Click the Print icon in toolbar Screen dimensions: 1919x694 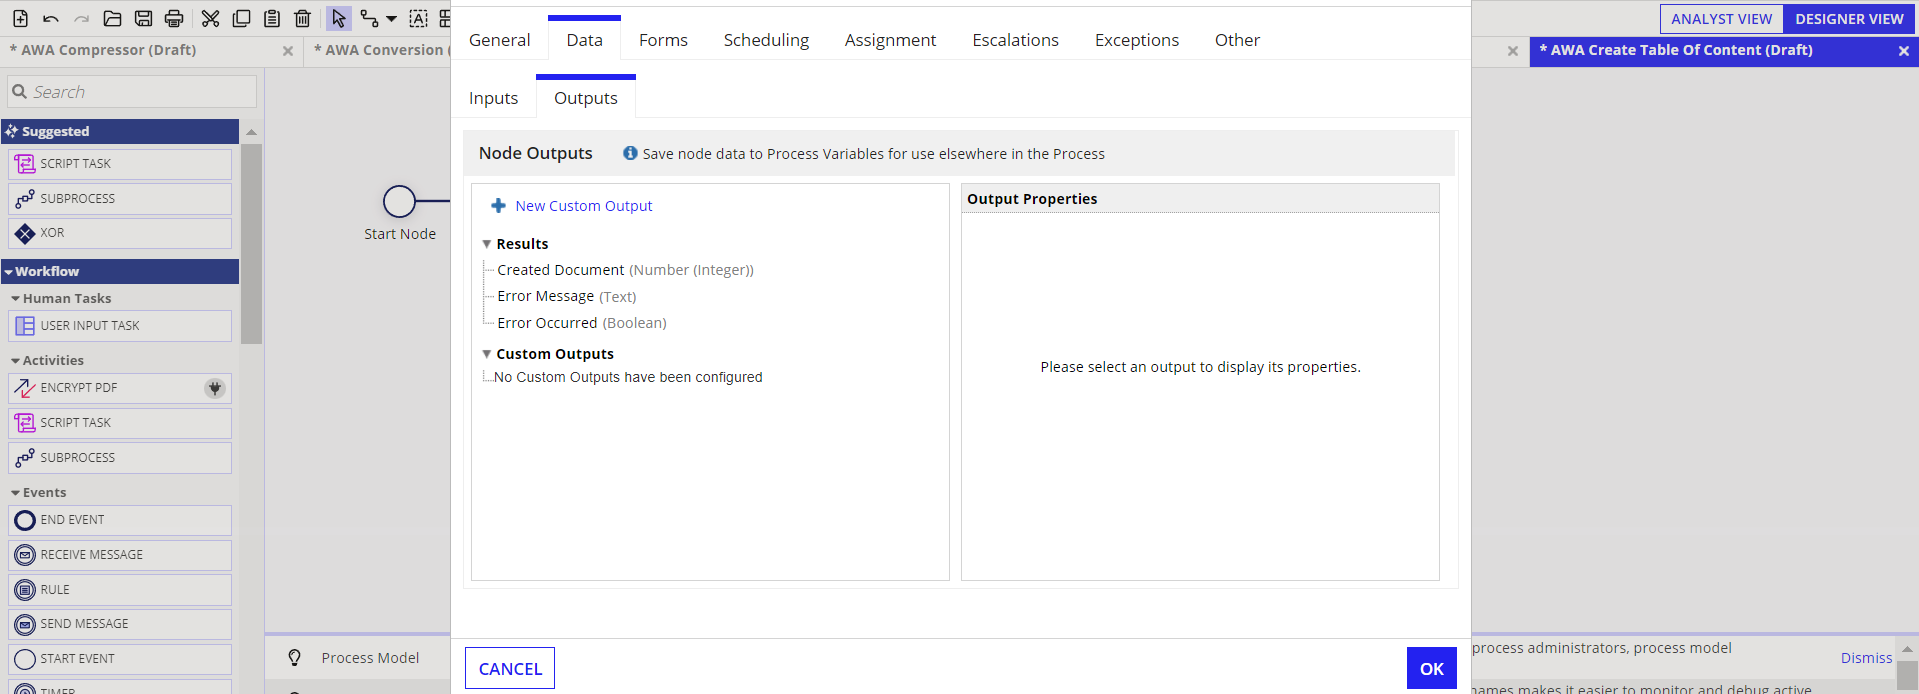[174, 18]
